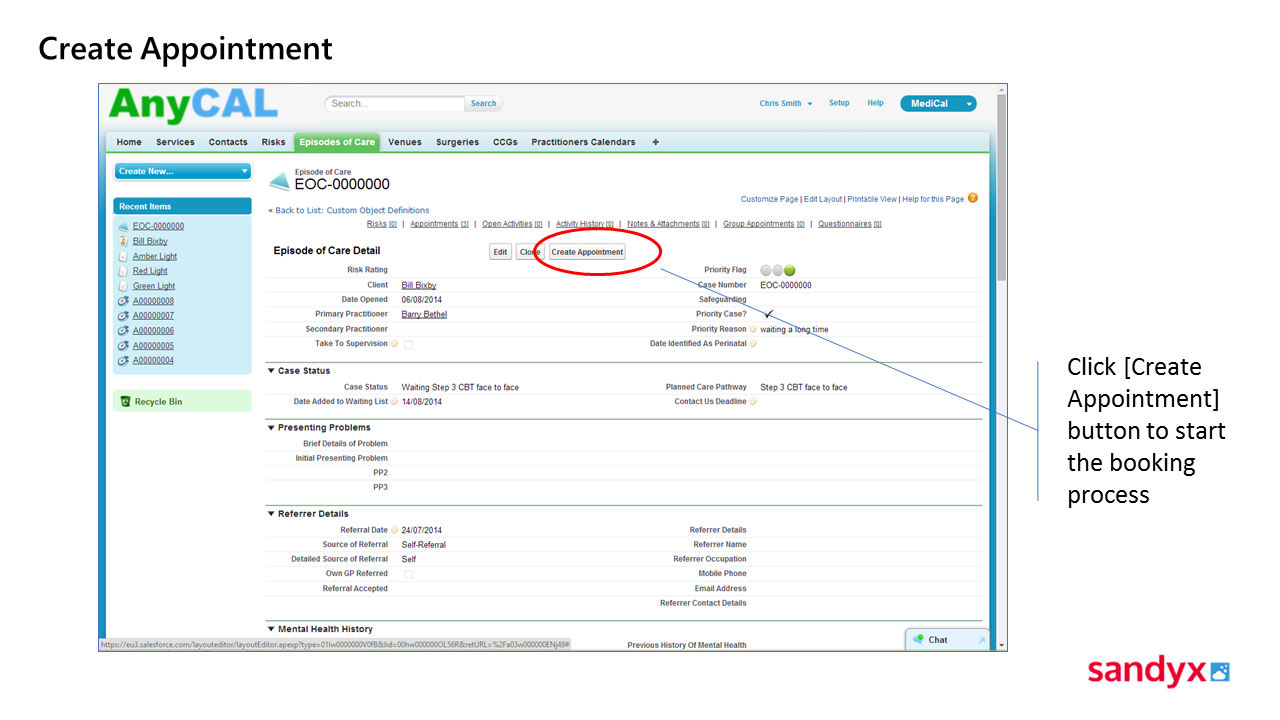Collapse the Presenting Problems section
Image resolution: width=1280 pixels, height=720 pixels.
coord(271,428)
